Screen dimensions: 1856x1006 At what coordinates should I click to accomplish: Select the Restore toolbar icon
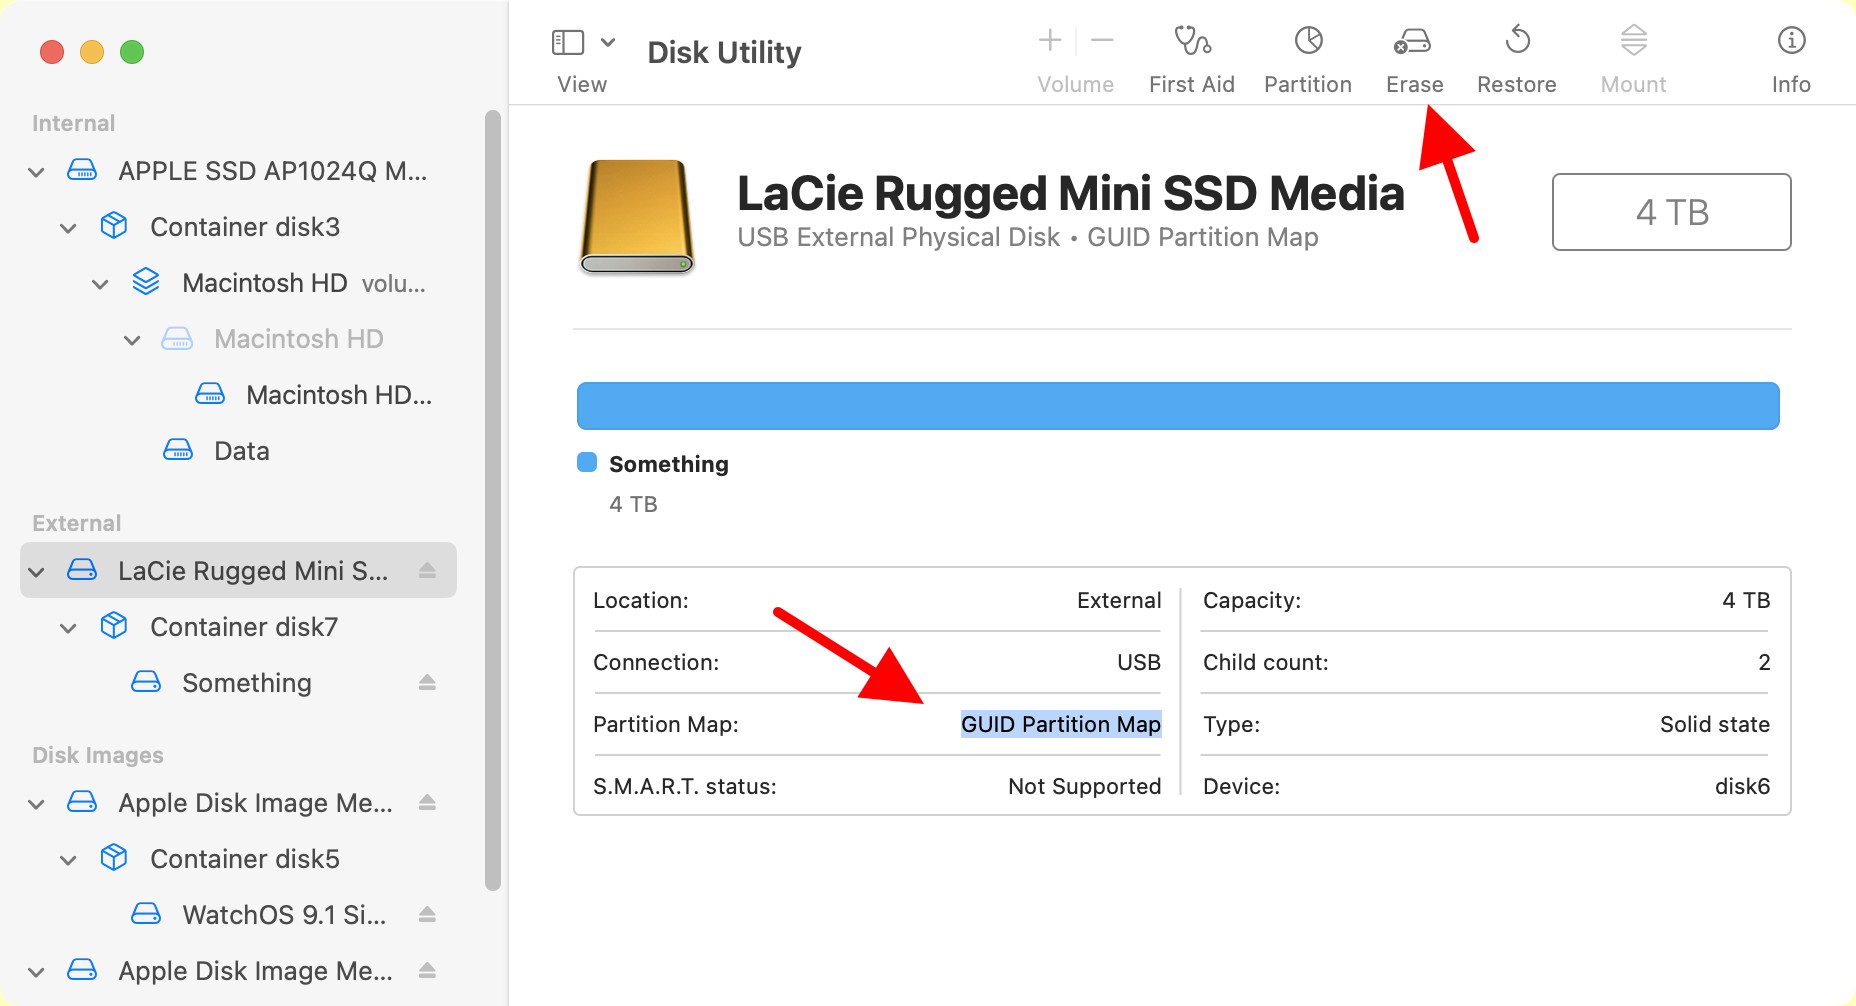pyautogui.click(x=1516, y=41)
